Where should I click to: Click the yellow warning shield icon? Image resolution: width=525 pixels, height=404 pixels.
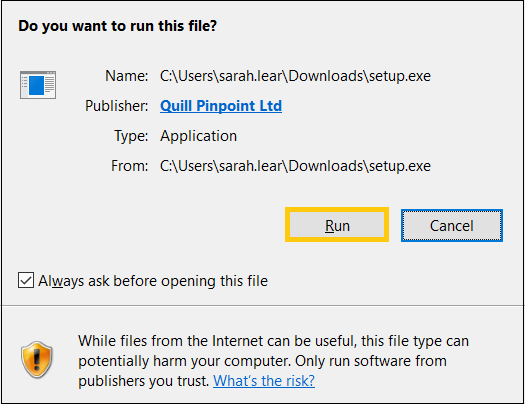[37, 360]
